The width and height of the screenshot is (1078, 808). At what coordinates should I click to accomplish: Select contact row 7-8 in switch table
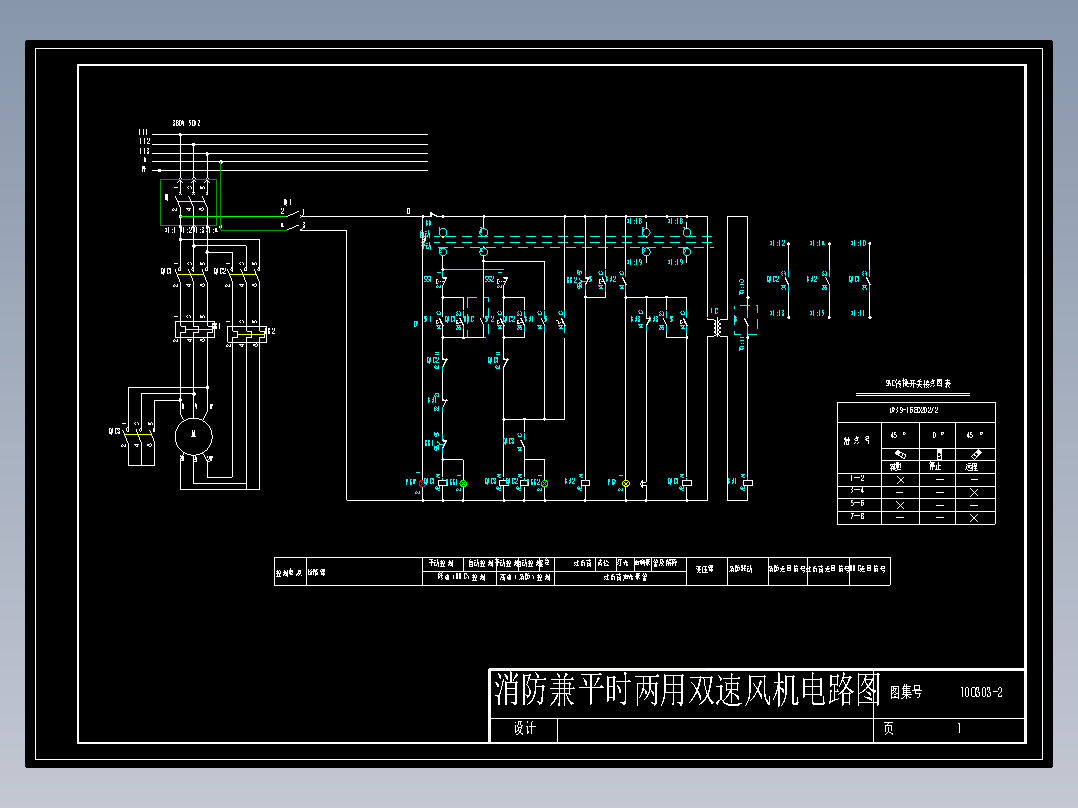916,518
